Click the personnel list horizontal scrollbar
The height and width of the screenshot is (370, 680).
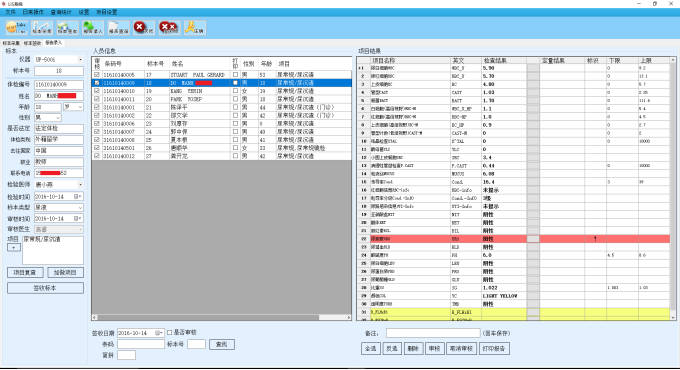(x=222, y=318)
